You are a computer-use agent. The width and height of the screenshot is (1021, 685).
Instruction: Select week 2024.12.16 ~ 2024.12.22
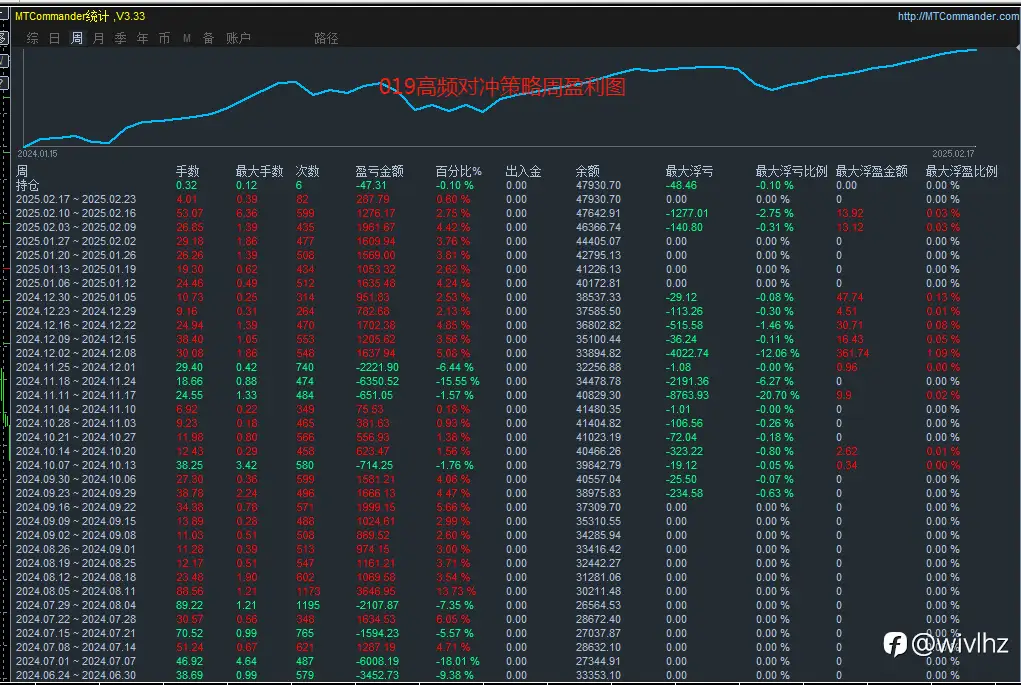tap(76, 326)
